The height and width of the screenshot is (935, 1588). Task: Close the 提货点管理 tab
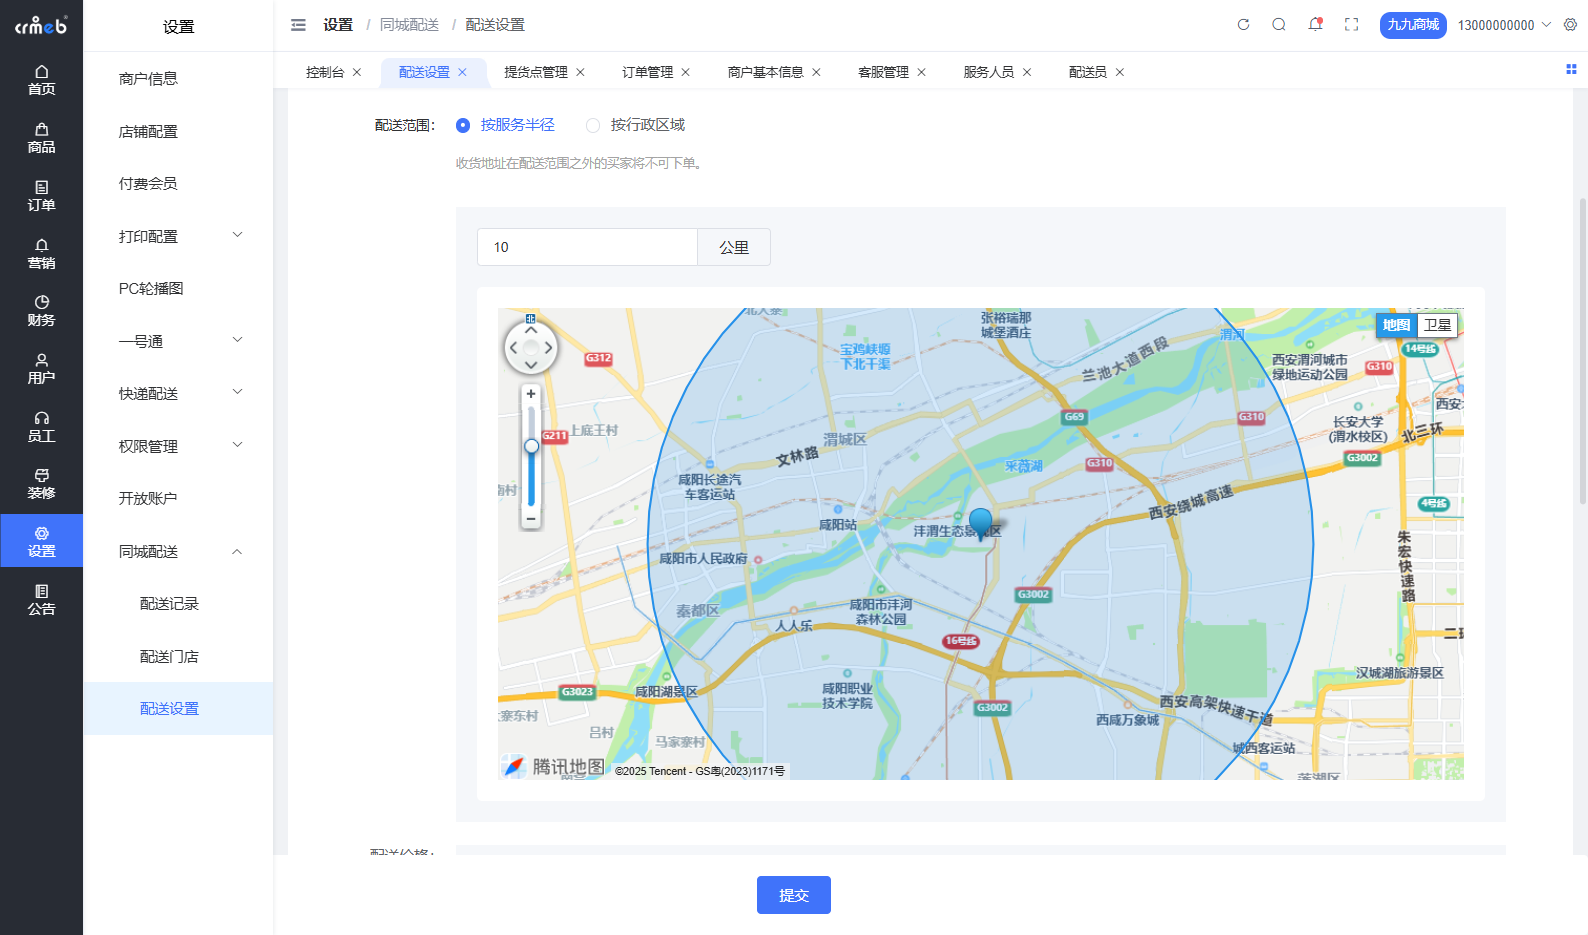580,72
